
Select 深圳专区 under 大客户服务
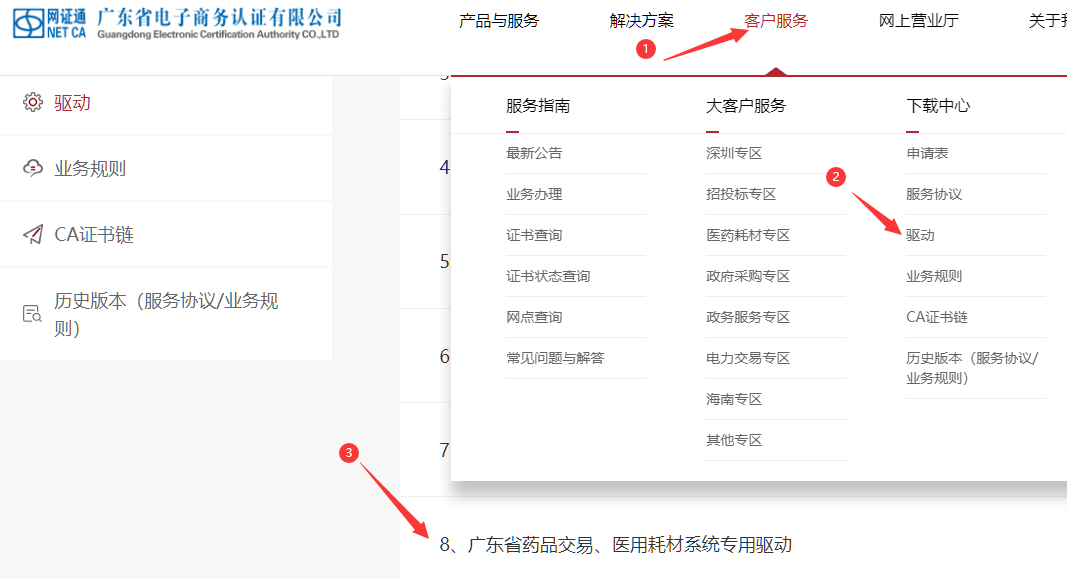click(x=734, y=153)
